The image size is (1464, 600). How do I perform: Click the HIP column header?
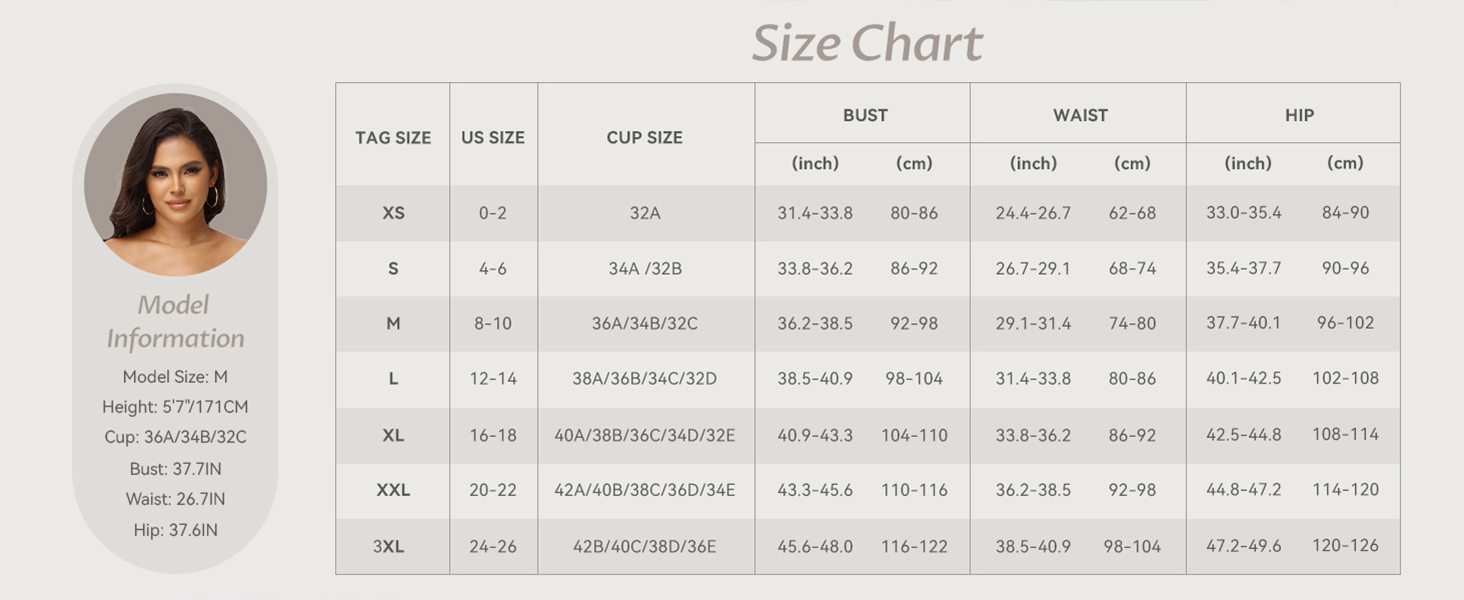point(1299,115)
